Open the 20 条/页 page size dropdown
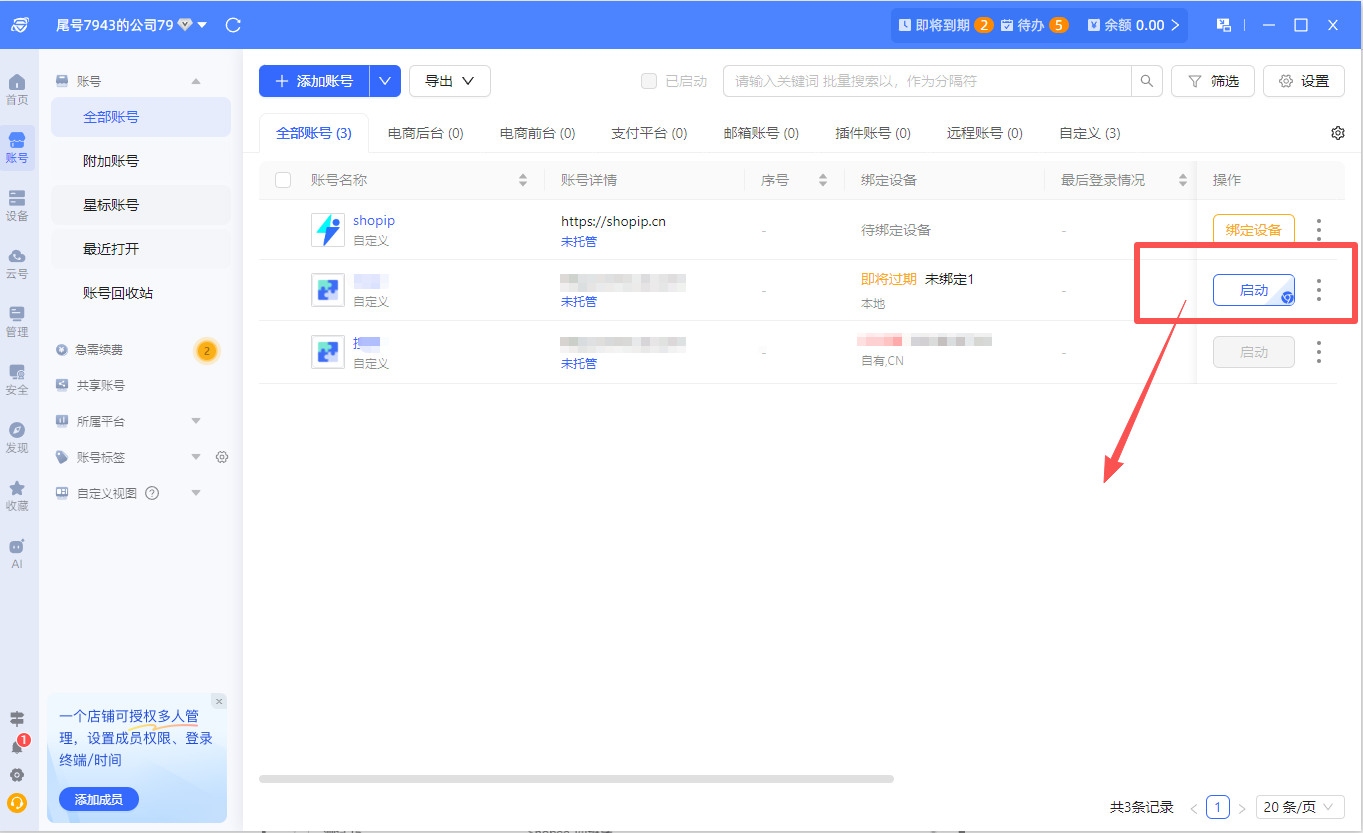The height and width of the screenshot is (833, 1363). (1300, 807)
